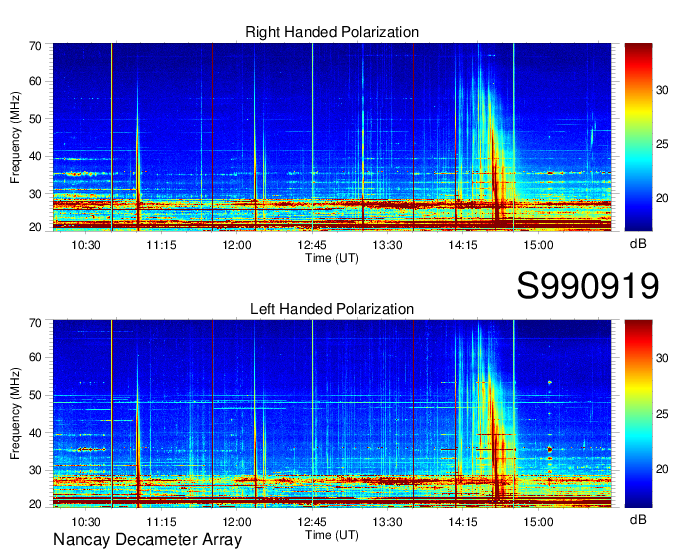The image size is (680, 552).
Task: Click the 15:00 tick on bottom plot
Action: [x=538, y=522]
